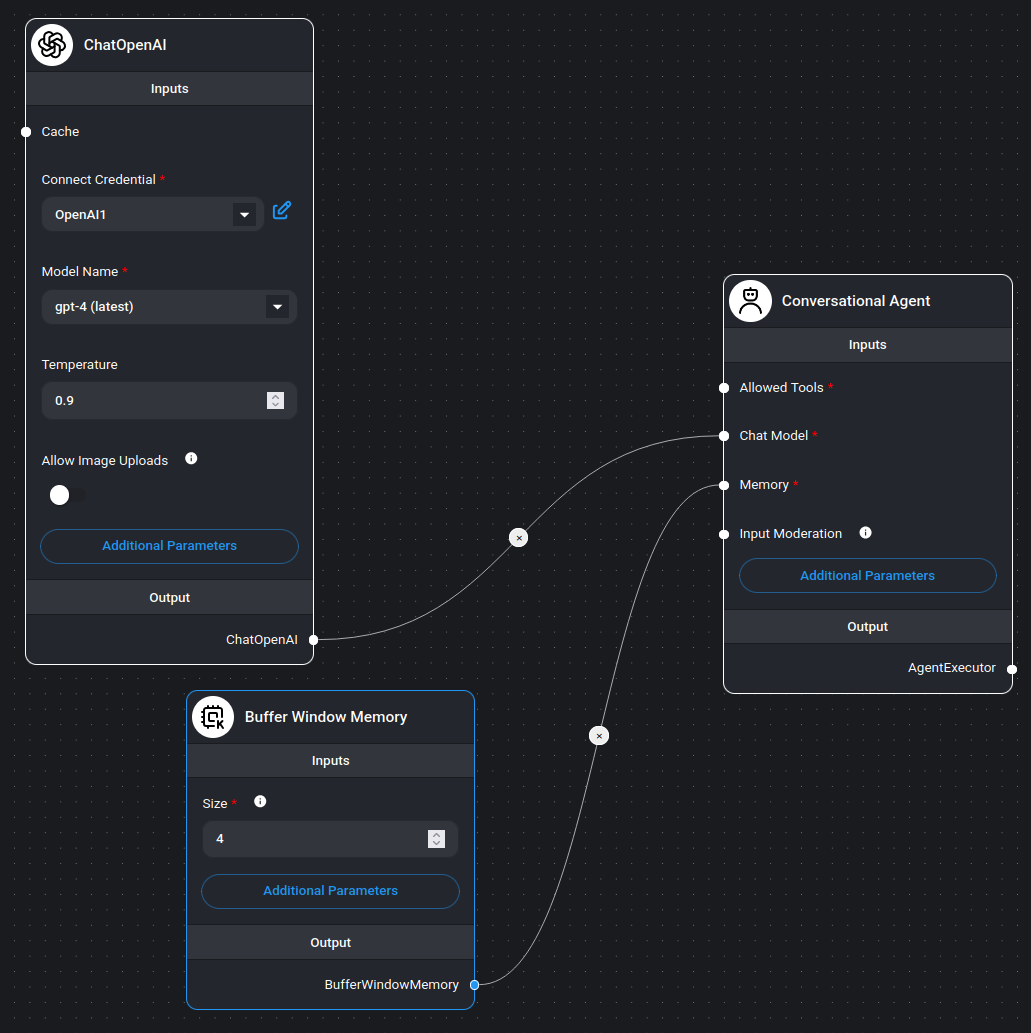The width and height of the screenshot is (1031, 1033).
Task: Click the Cache label
Action: (x=60, y=131)
